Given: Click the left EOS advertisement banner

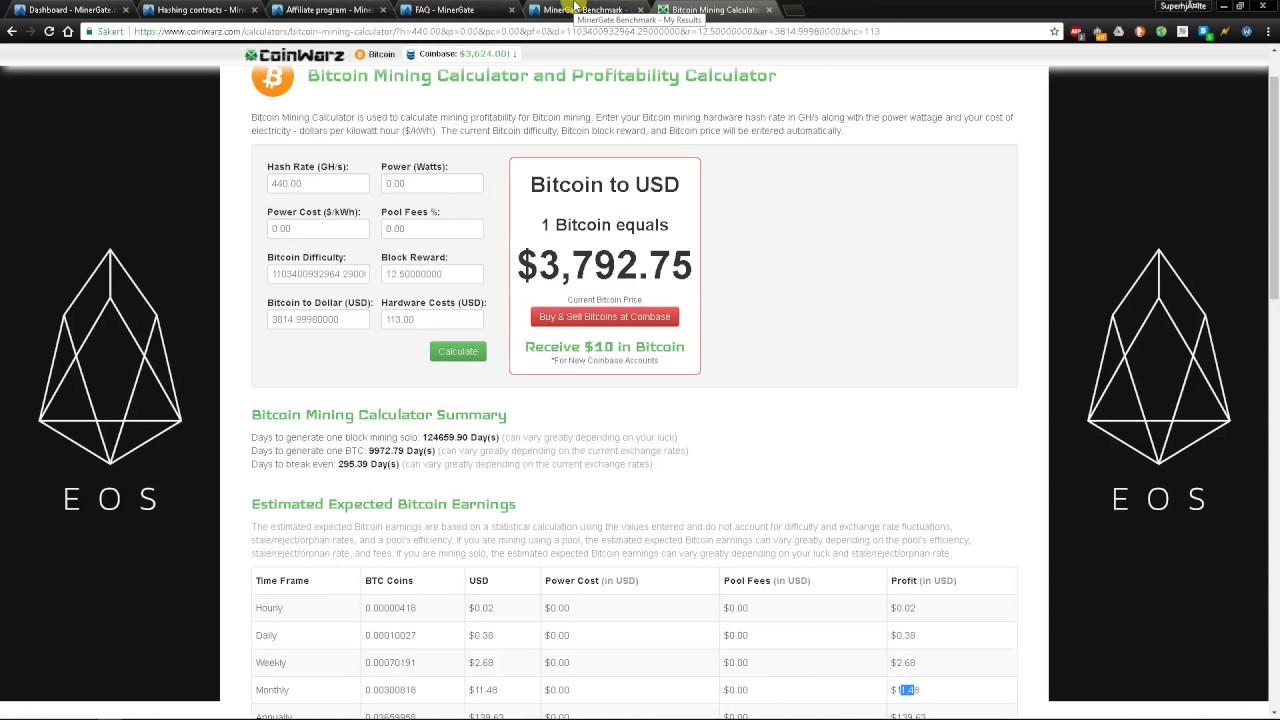Looking at the screenshot, I should coord(110,384).
